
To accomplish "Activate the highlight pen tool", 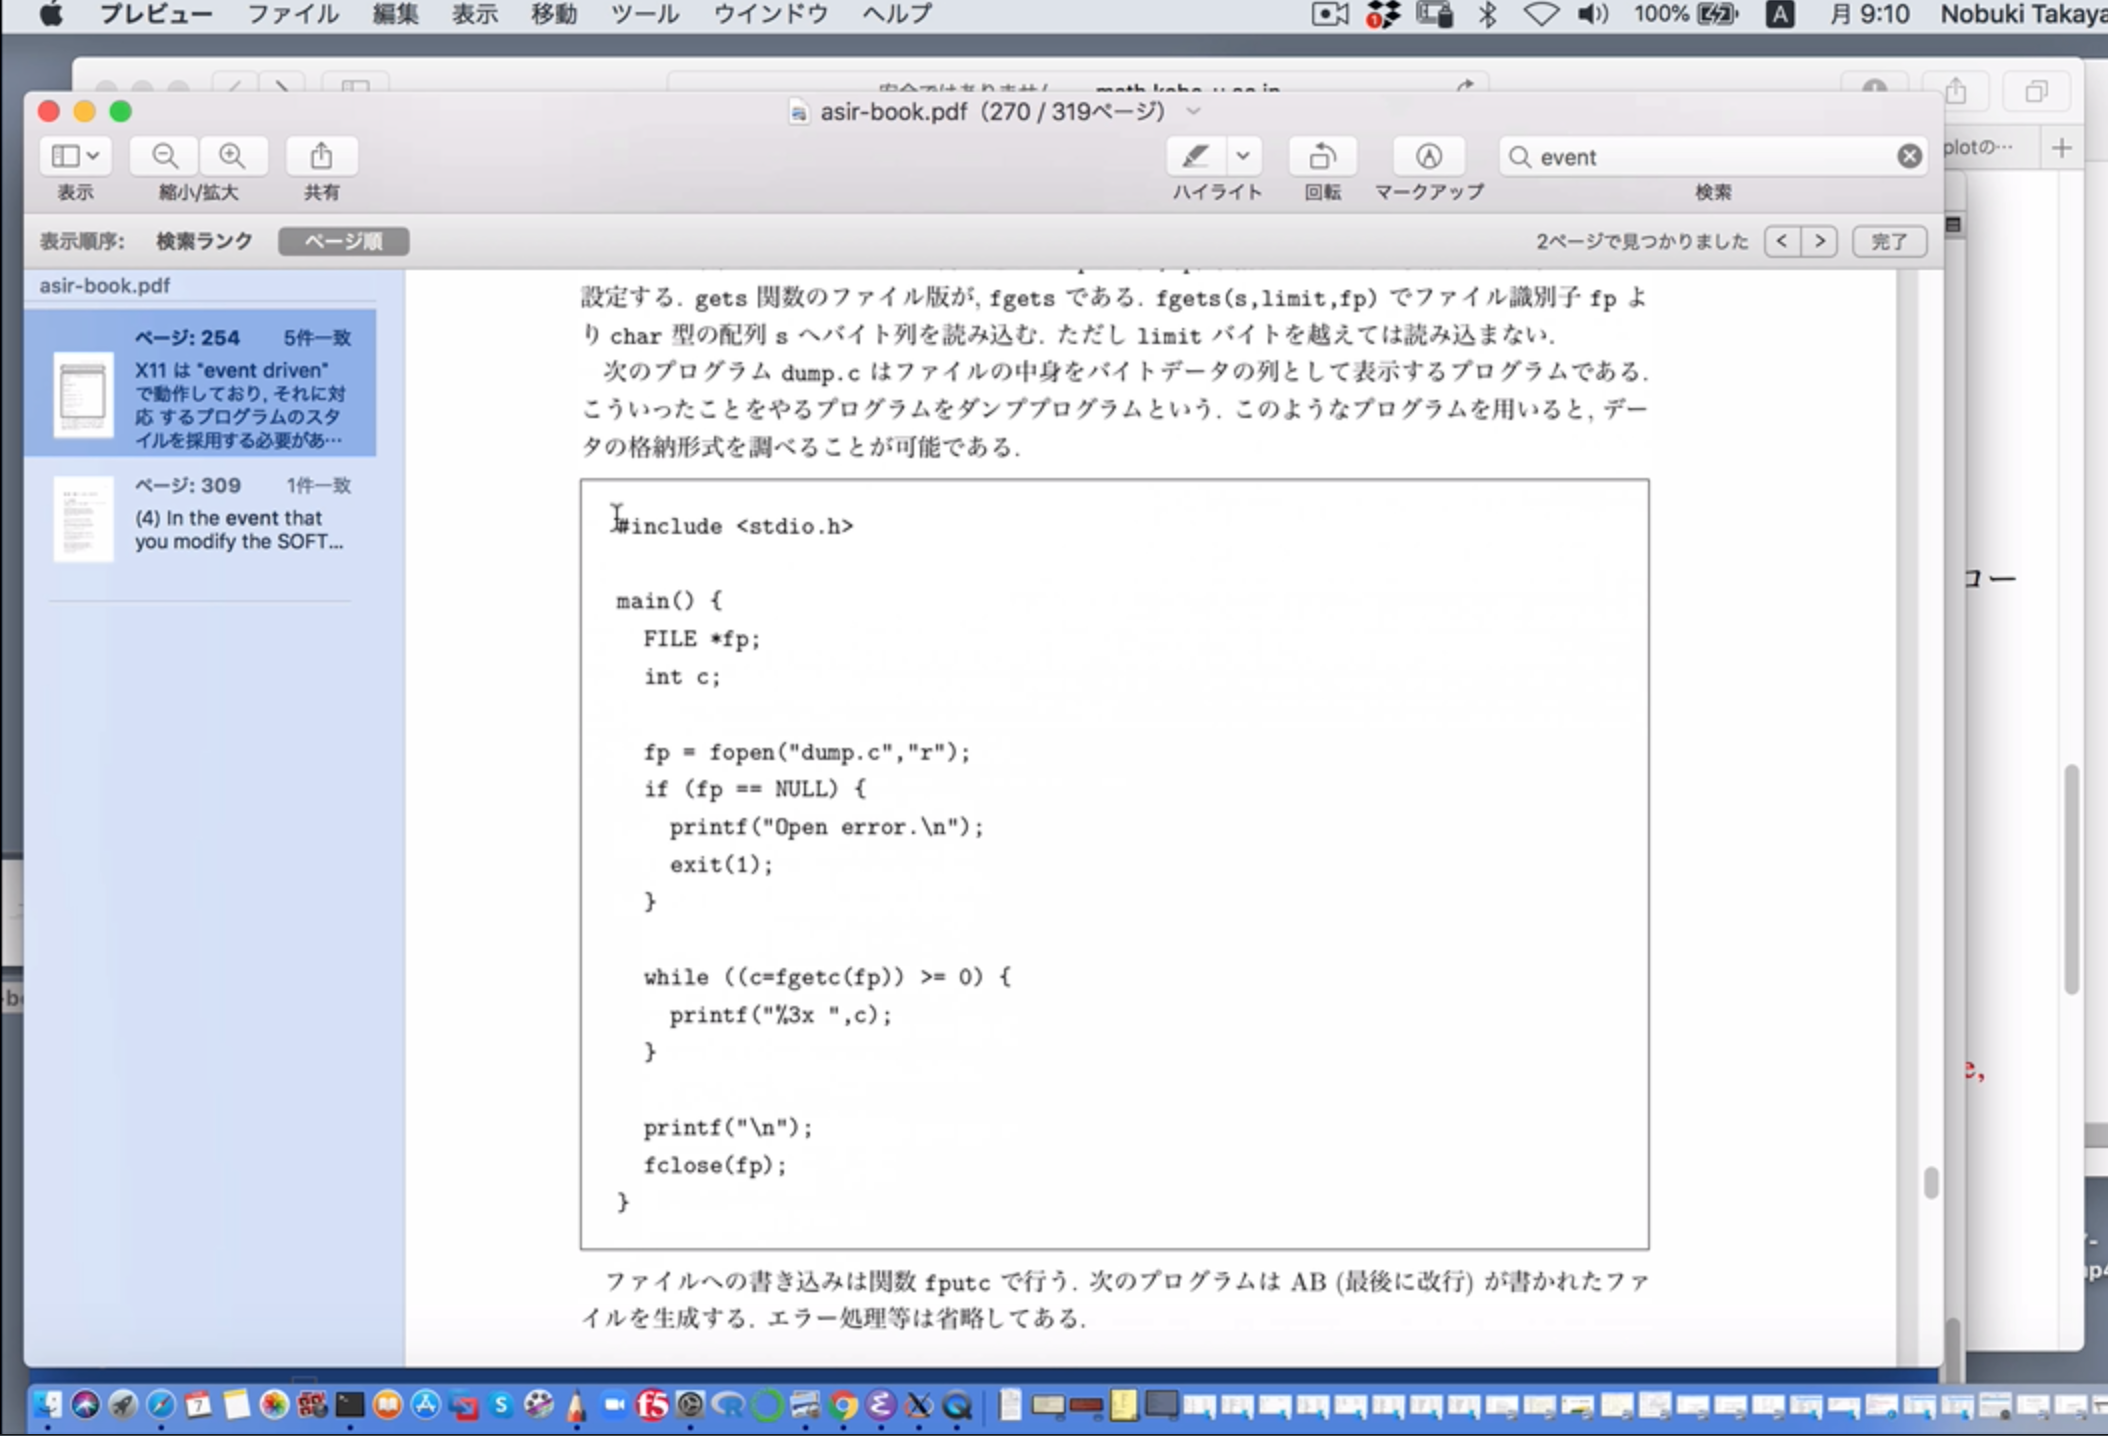I will click(1196, 156).
